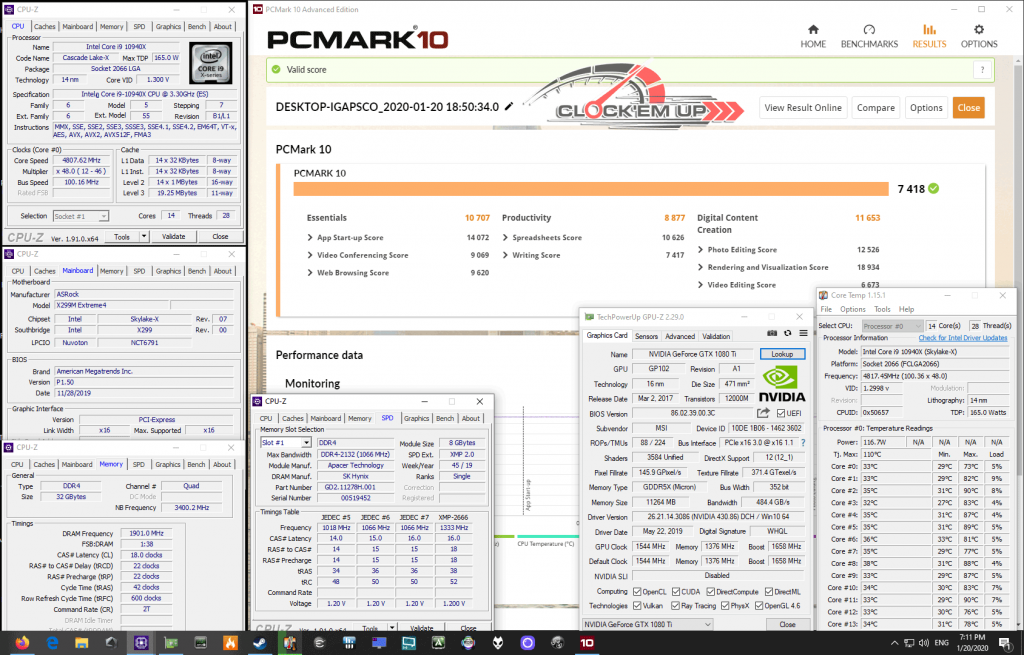This screenshot has height=655, width=1024.
Task: Toggle the UEFI checkbox
Action: tap(781, 413)
